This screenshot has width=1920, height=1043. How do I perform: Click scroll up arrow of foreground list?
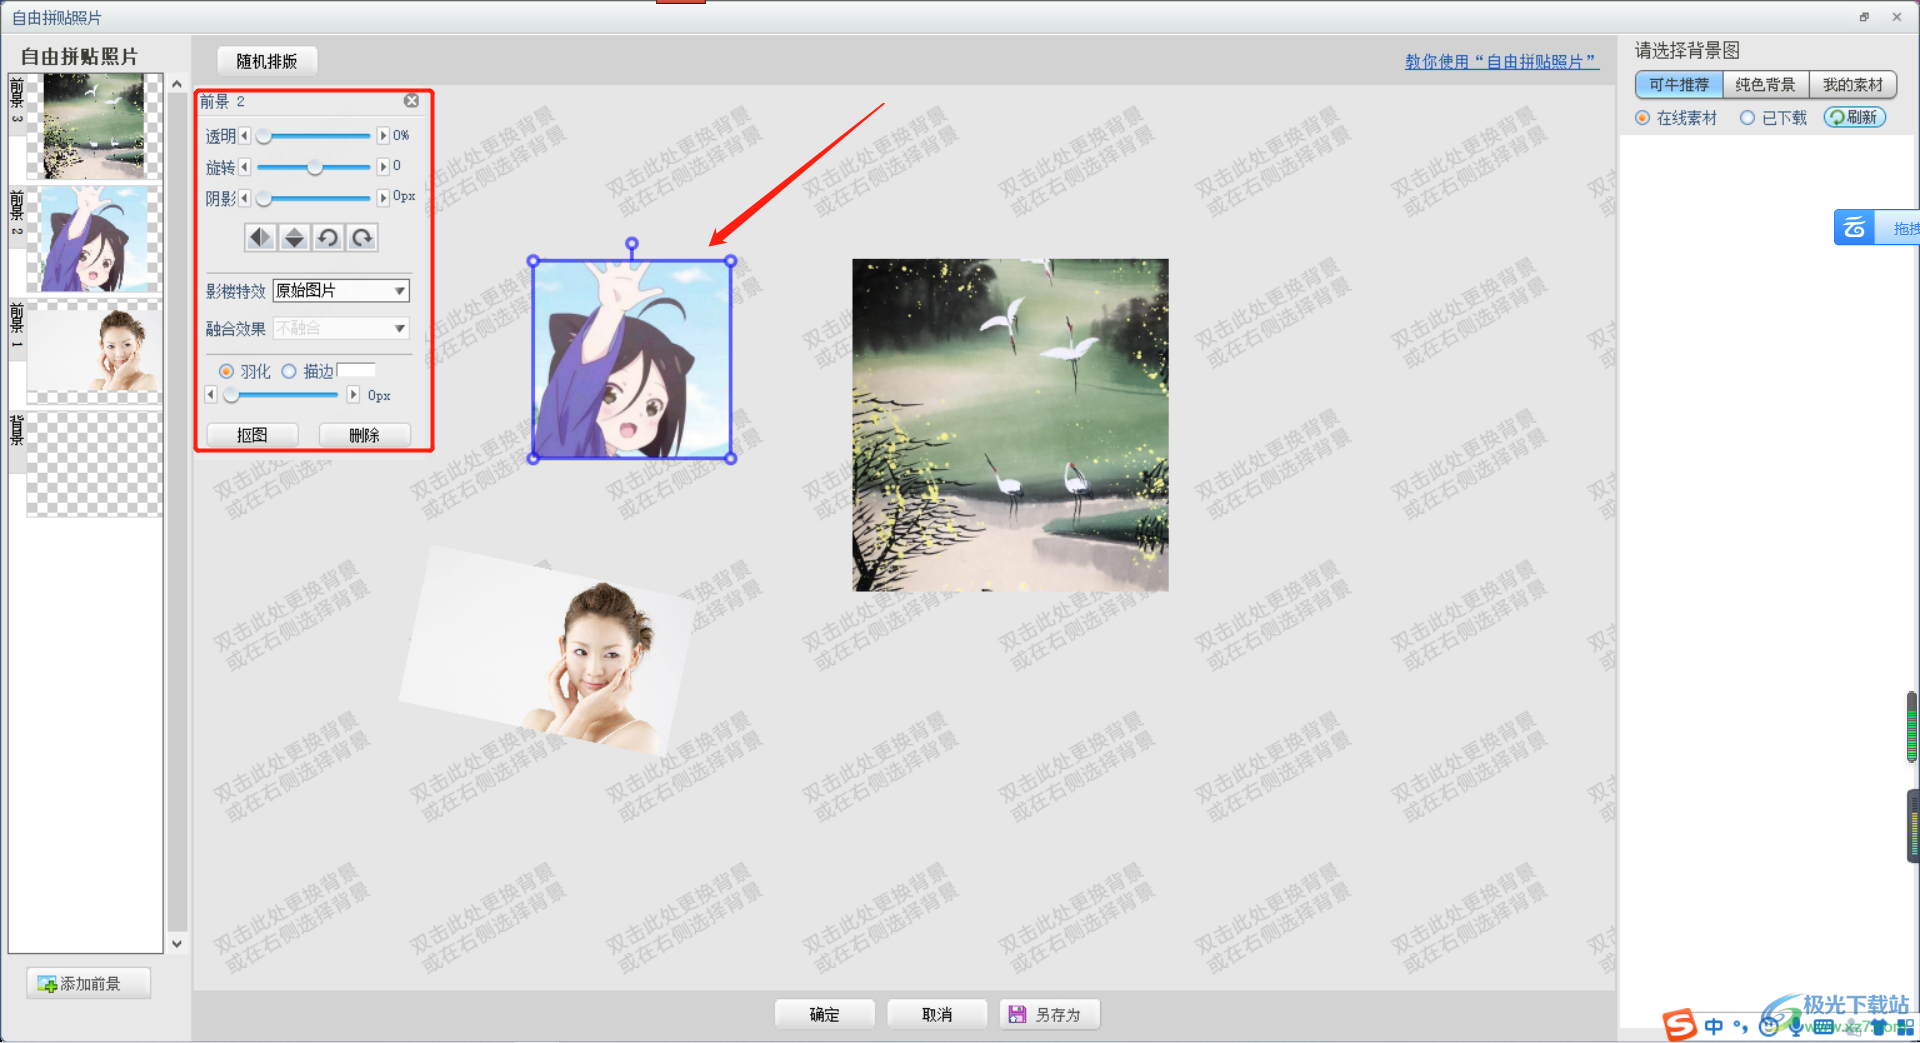177,85
